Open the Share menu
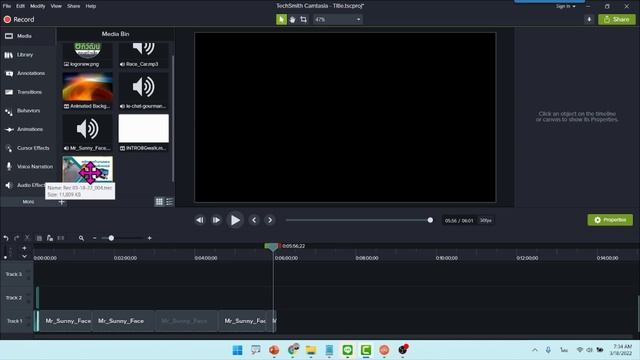640x360 pixels. pyautogui.click(x=73, y=6)
